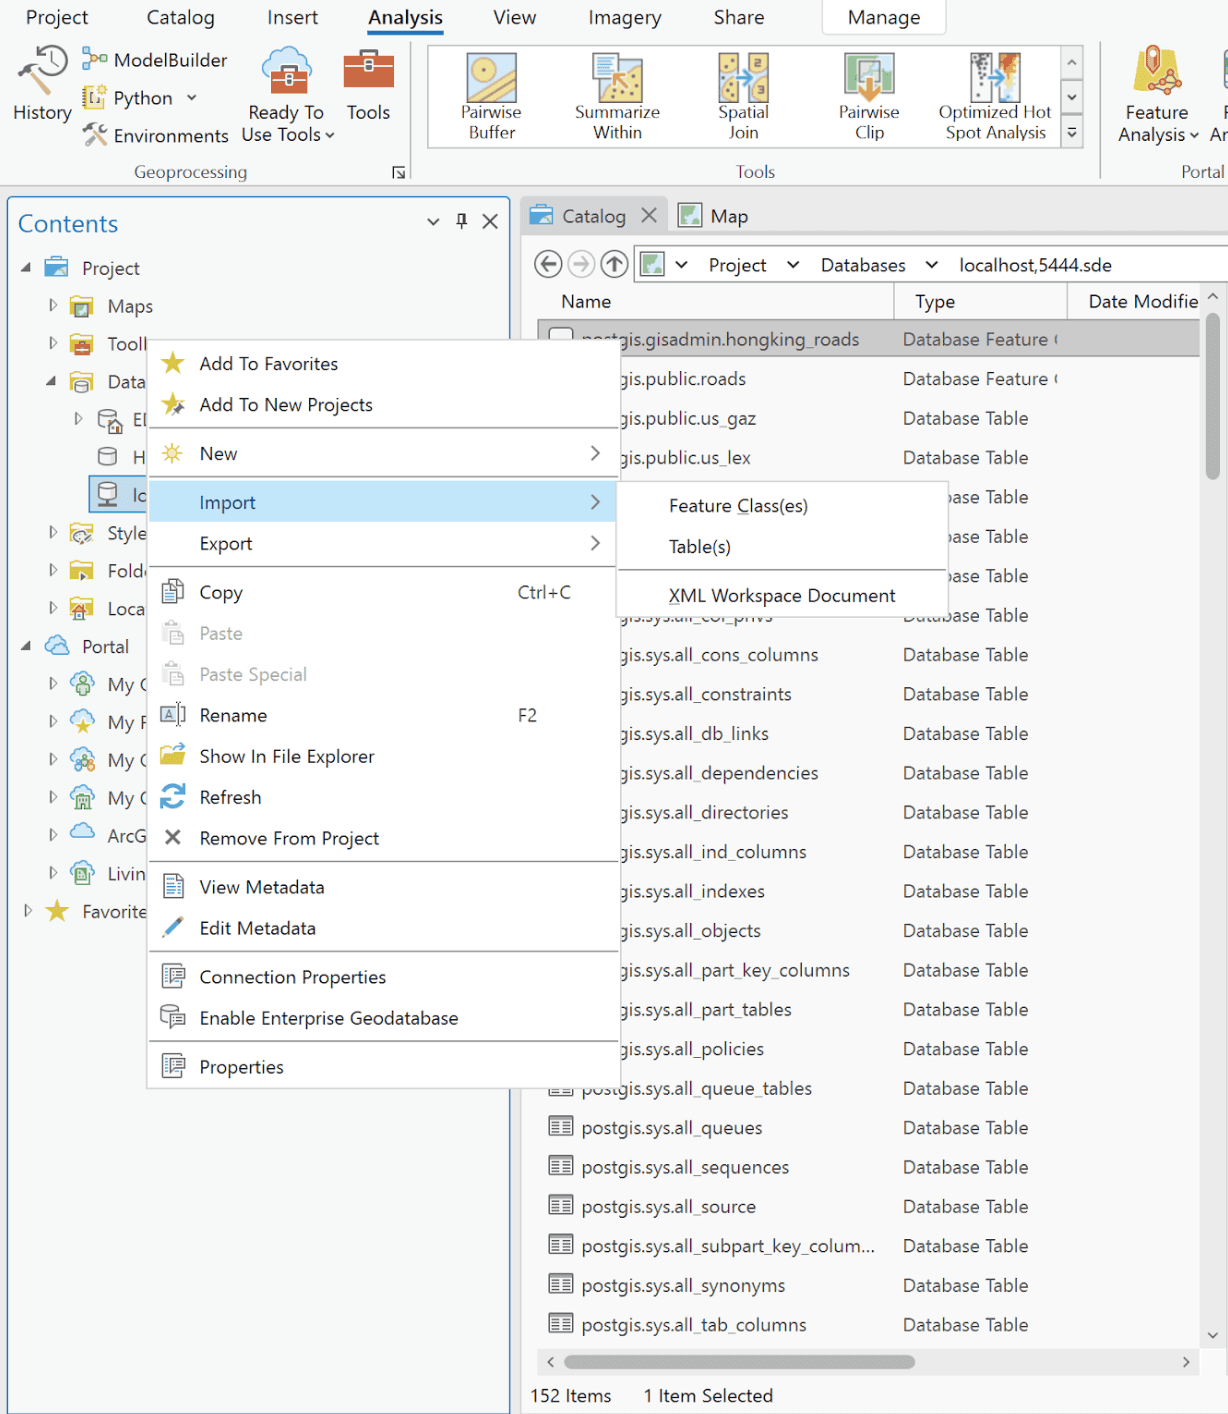Launch the Spatial Join tool

coord(742,95)
